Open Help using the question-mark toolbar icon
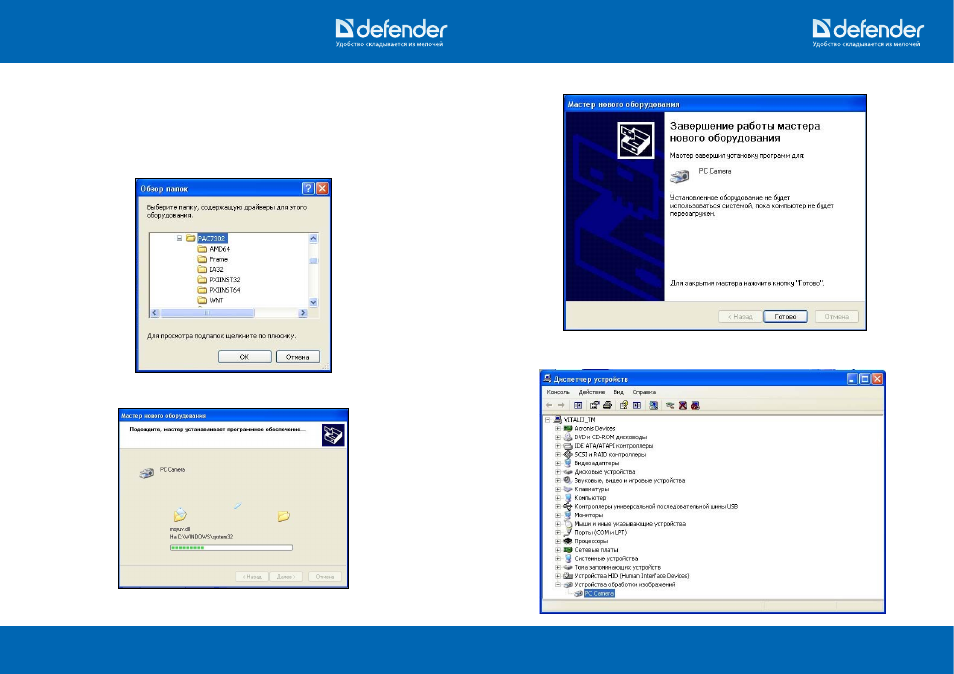Image resolution: width=954 pixels, height=674 pixels. 624,405
